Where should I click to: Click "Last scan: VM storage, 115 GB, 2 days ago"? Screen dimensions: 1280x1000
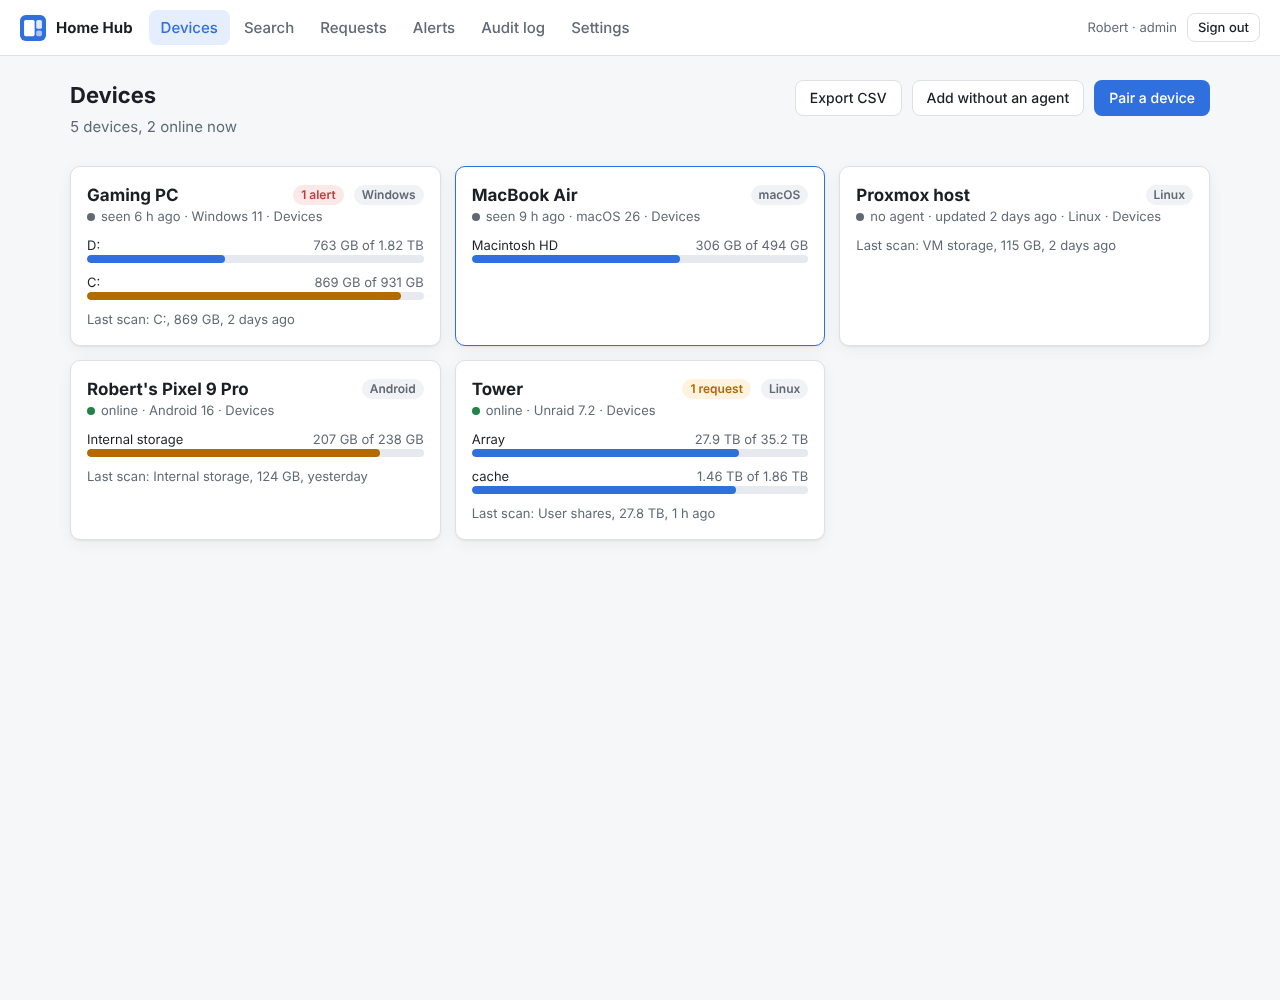[x=986, y=246]
